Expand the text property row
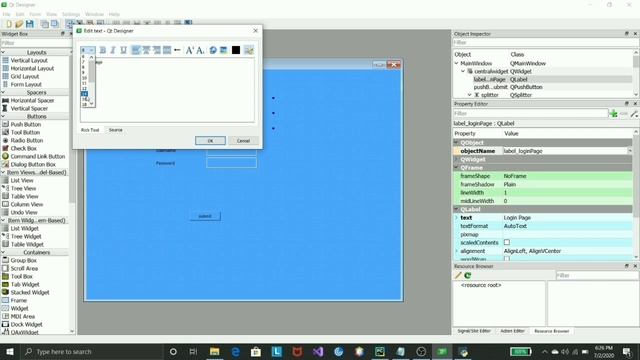The width and height of the screenshot is (640, 360). point(456,218)
